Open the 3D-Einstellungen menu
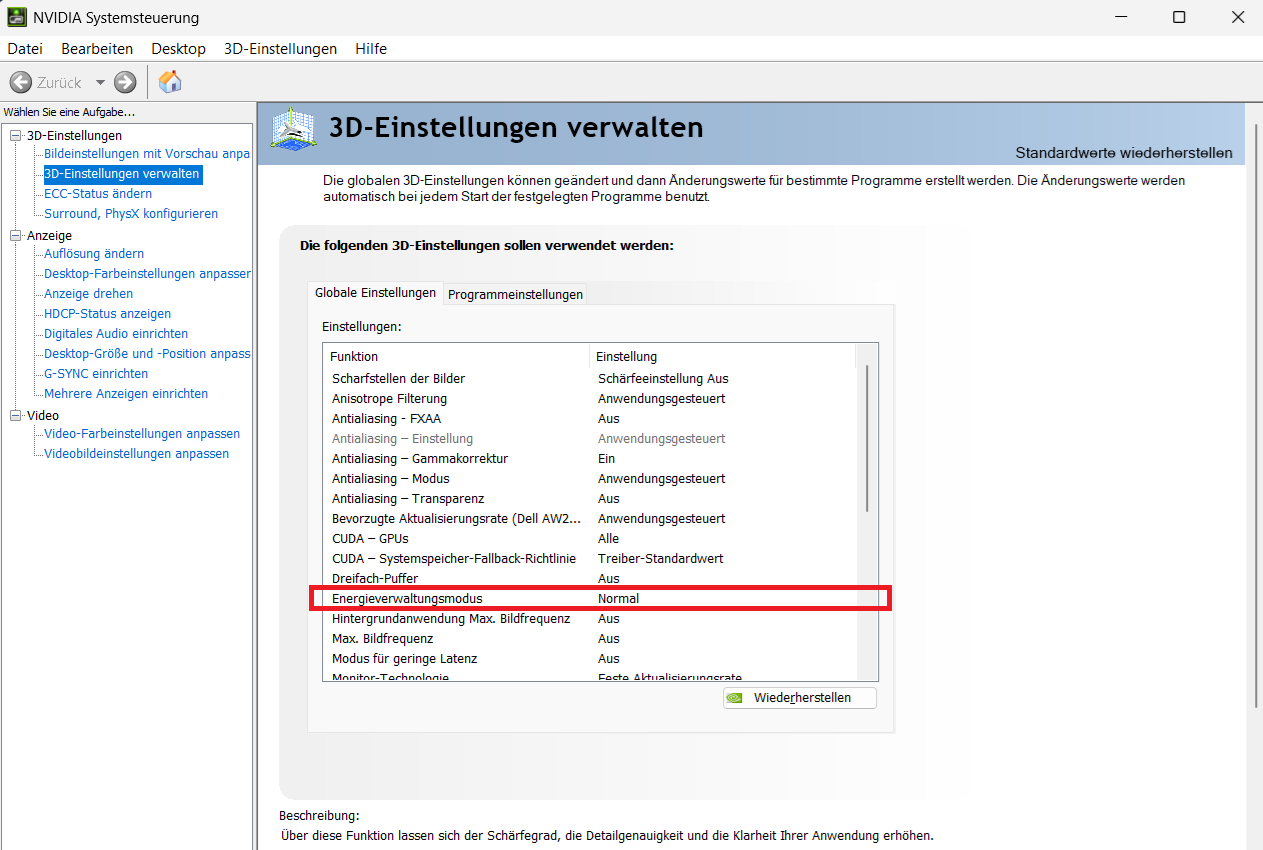 (x=280, y=48)
